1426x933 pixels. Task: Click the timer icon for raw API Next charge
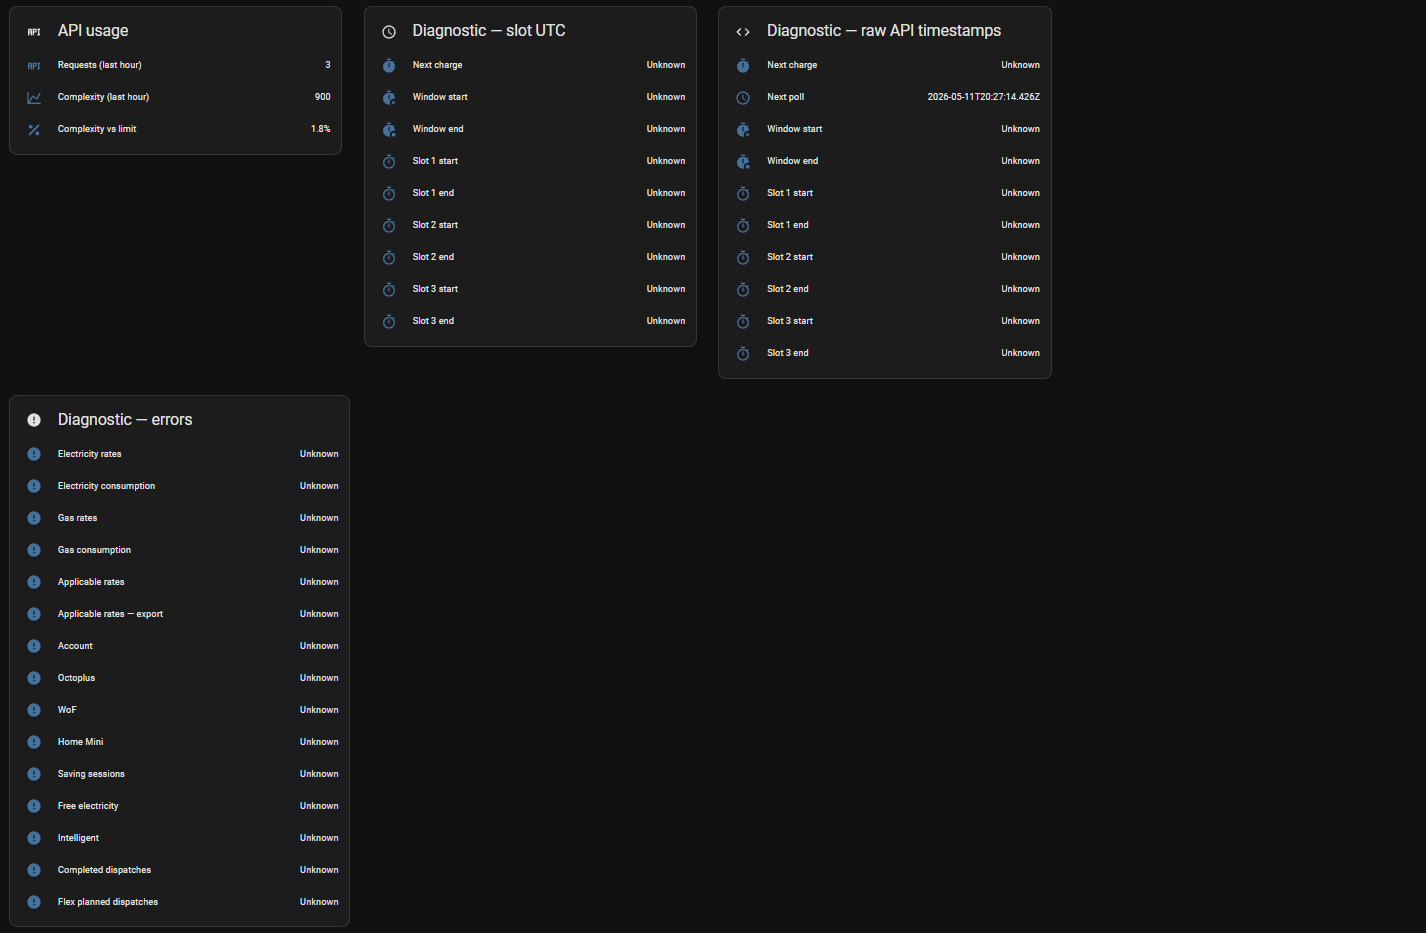[x=743, y=65]
